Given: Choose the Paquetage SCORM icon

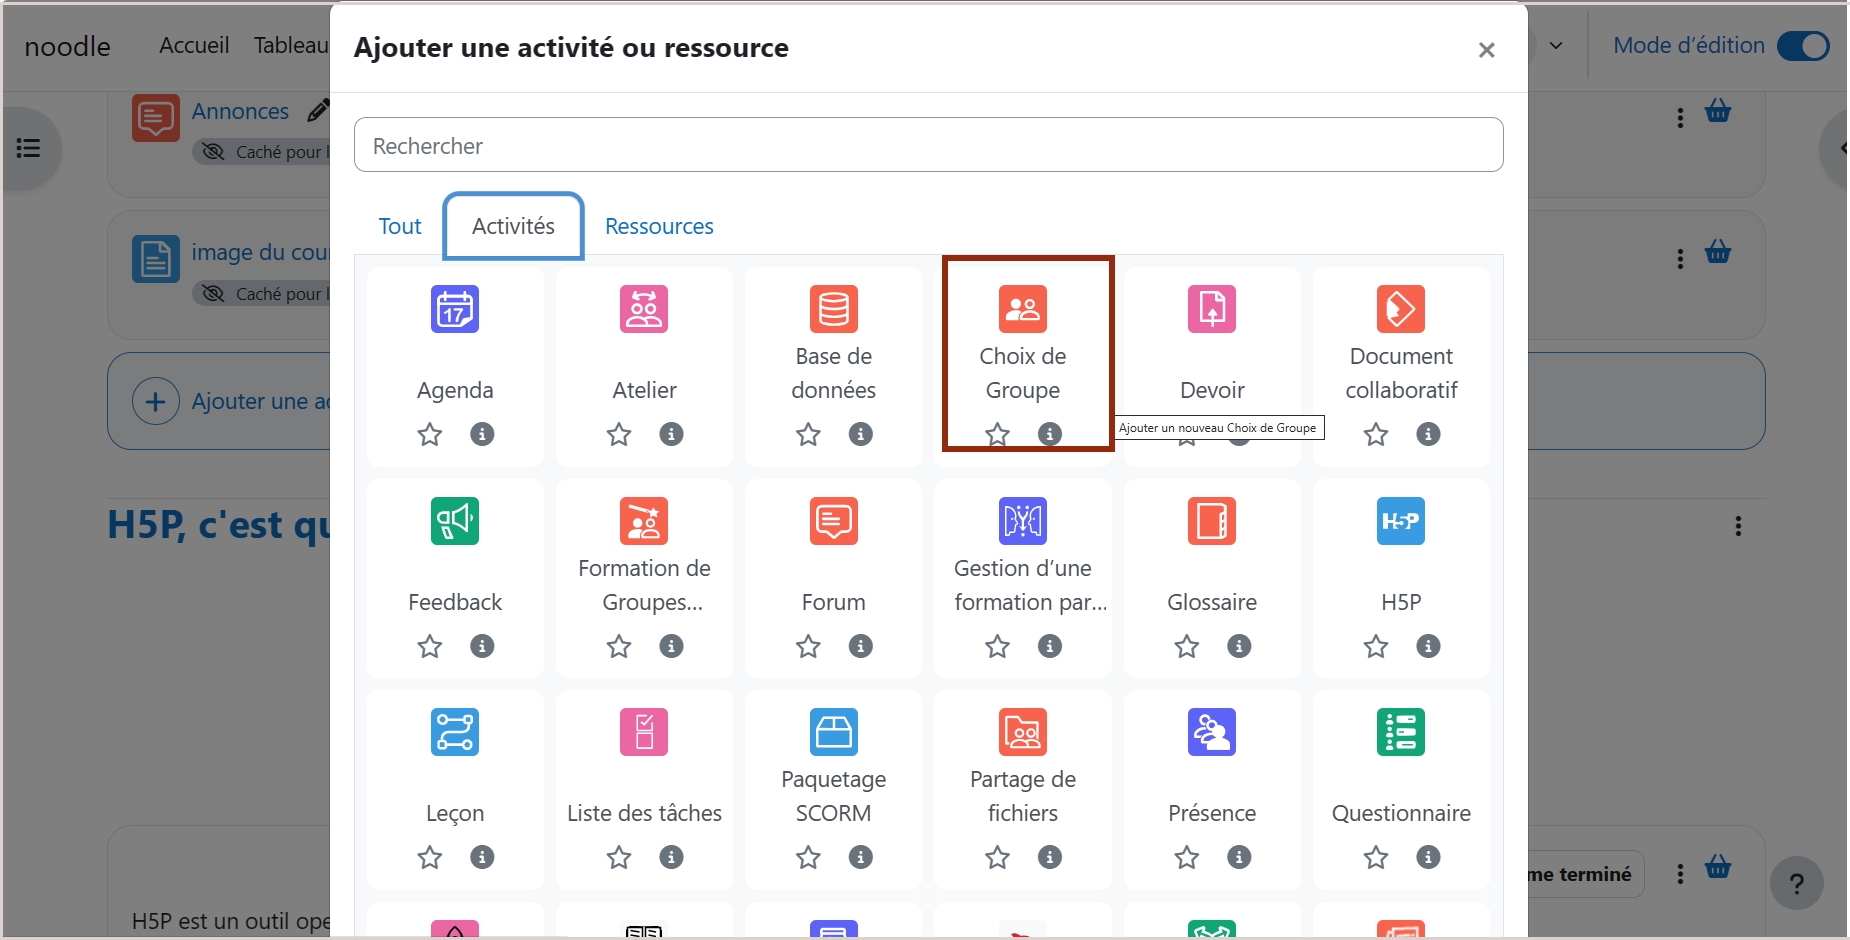Looking at the screenshot, I should pyautogui.click(x=833, y=732).
